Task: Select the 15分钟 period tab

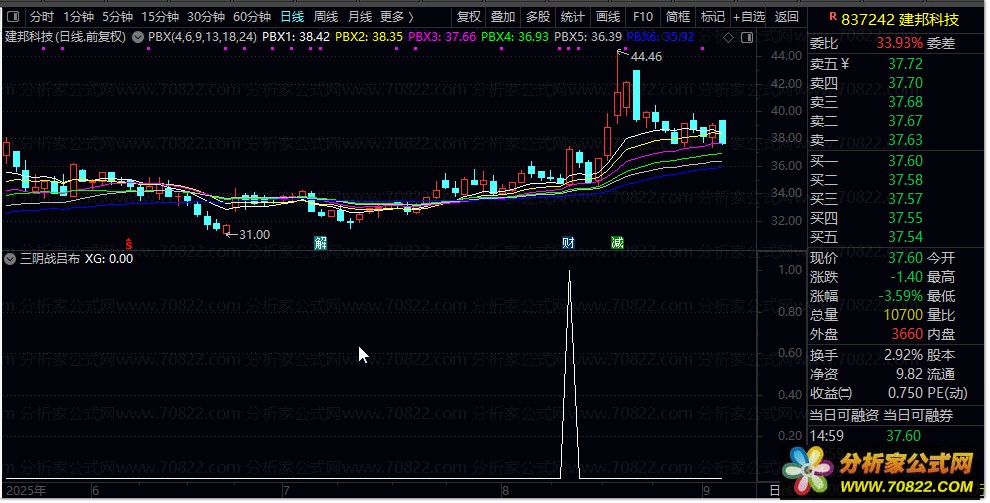Action: click(160, 16)
